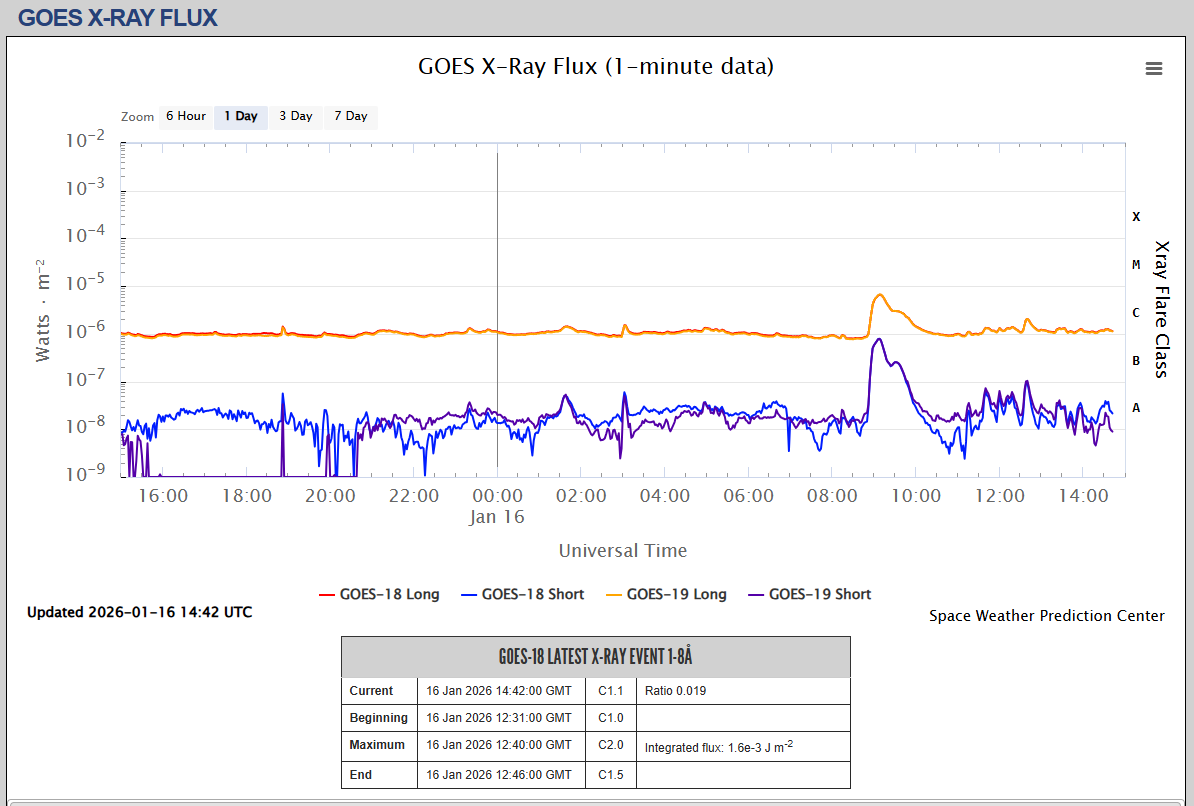Select the 6 Hour zoom range
This screenshot has width=1194, height=806.
(x=185, y=116)
